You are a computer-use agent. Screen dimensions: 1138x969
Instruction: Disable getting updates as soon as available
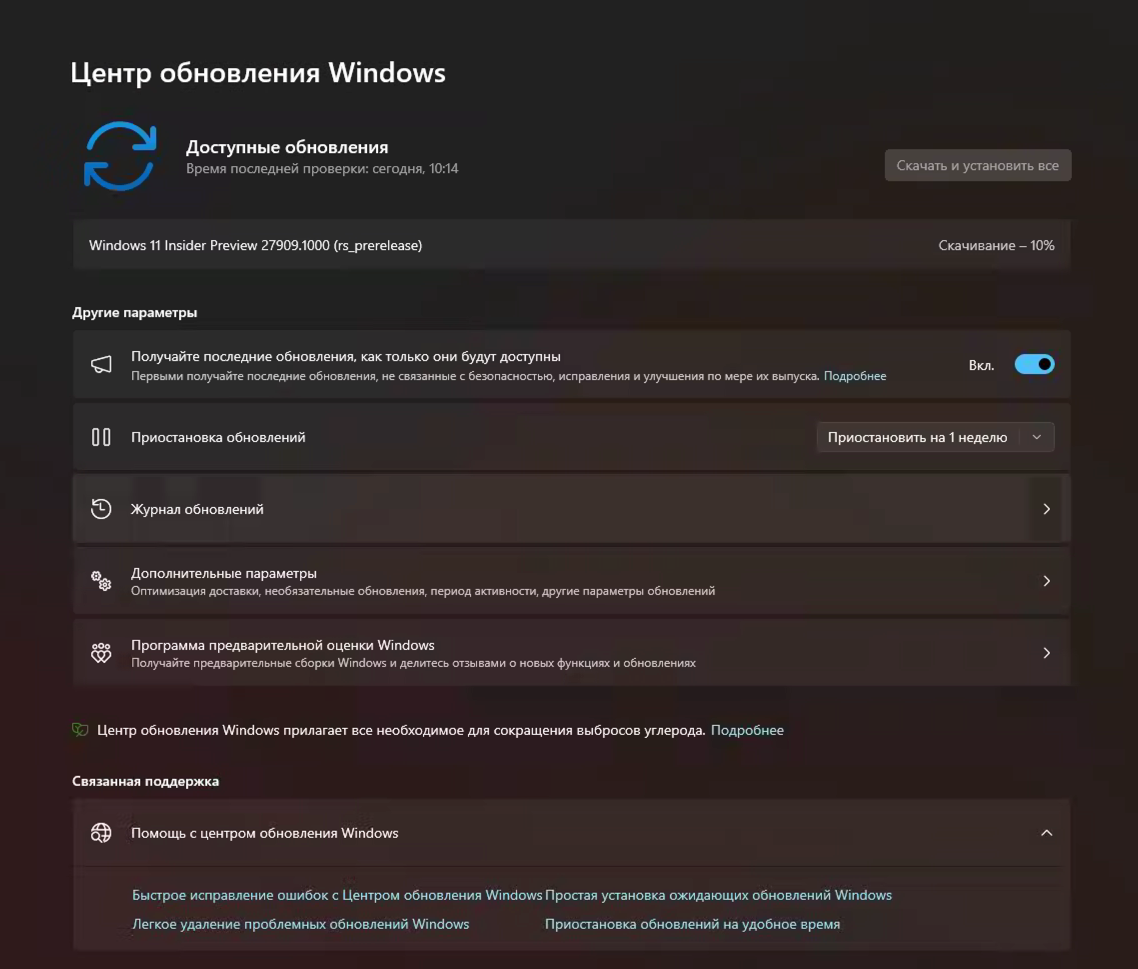click(1035, 364)
